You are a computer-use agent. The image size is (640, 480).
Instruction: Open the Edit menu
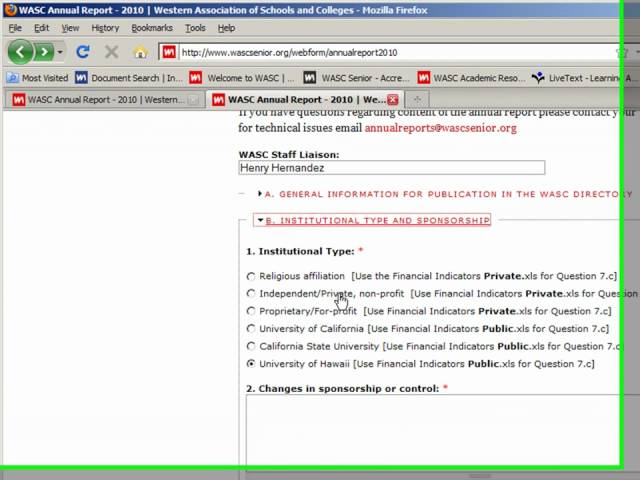pos(41,28)
